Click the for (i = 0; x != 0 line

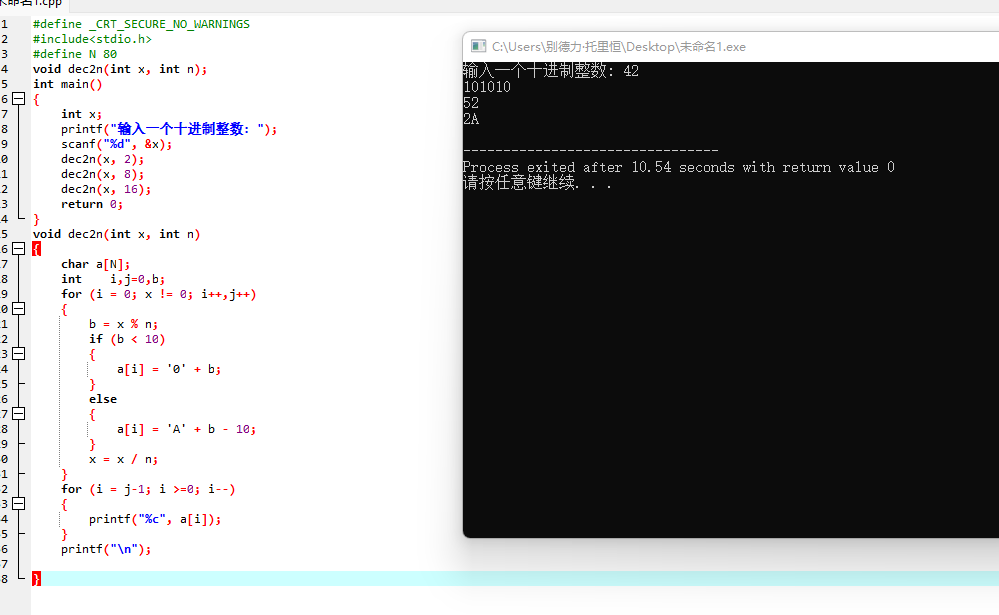(x=159, y=294)
